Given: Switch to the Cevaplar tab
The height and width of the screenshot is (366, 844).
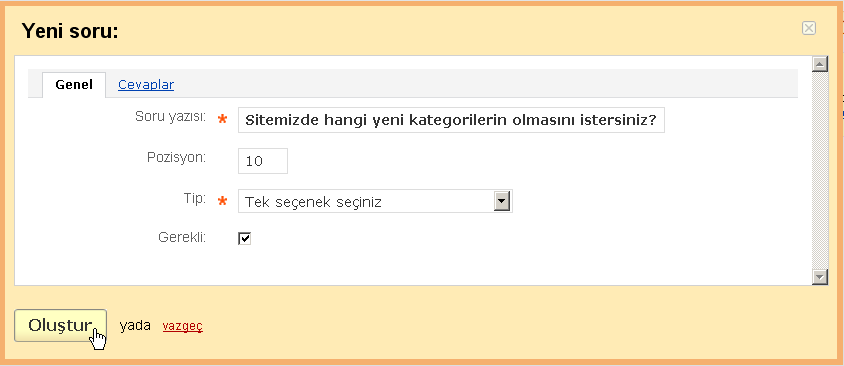Looking at the screenshot, I should pos(146,85).
